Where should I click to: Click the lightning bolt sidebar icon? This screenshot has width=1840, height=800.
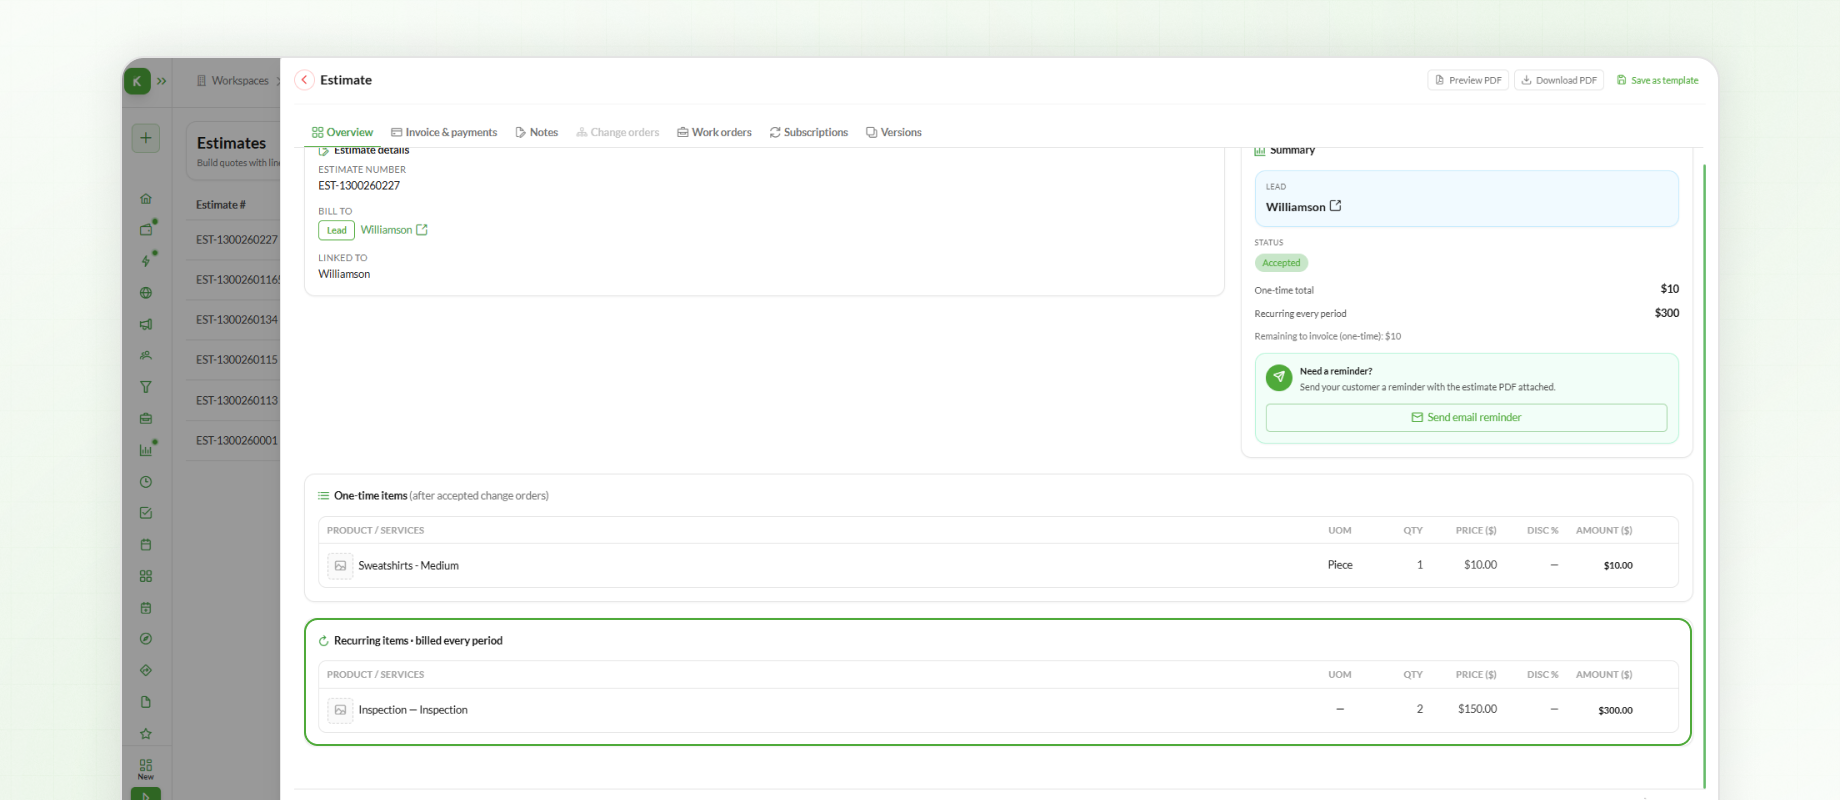pyautogui.click(x=146, y=261)
